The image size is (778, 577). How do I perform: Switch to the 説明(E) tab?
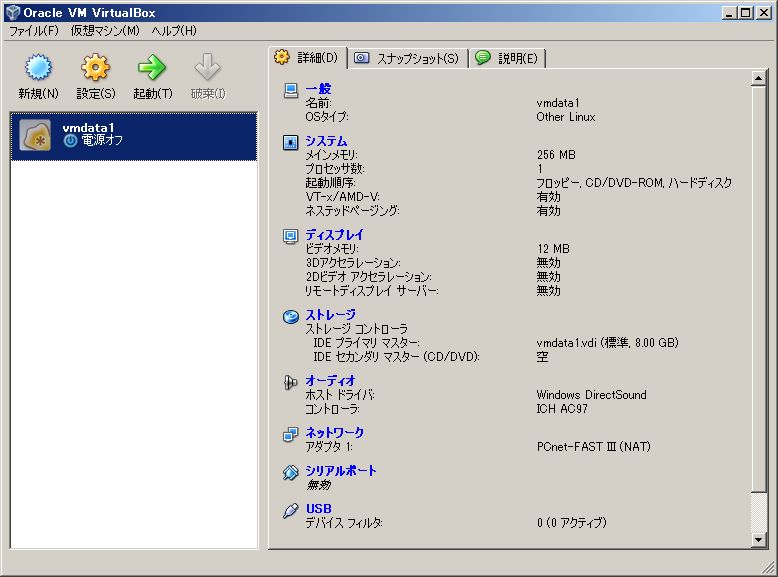coord(507,59)
